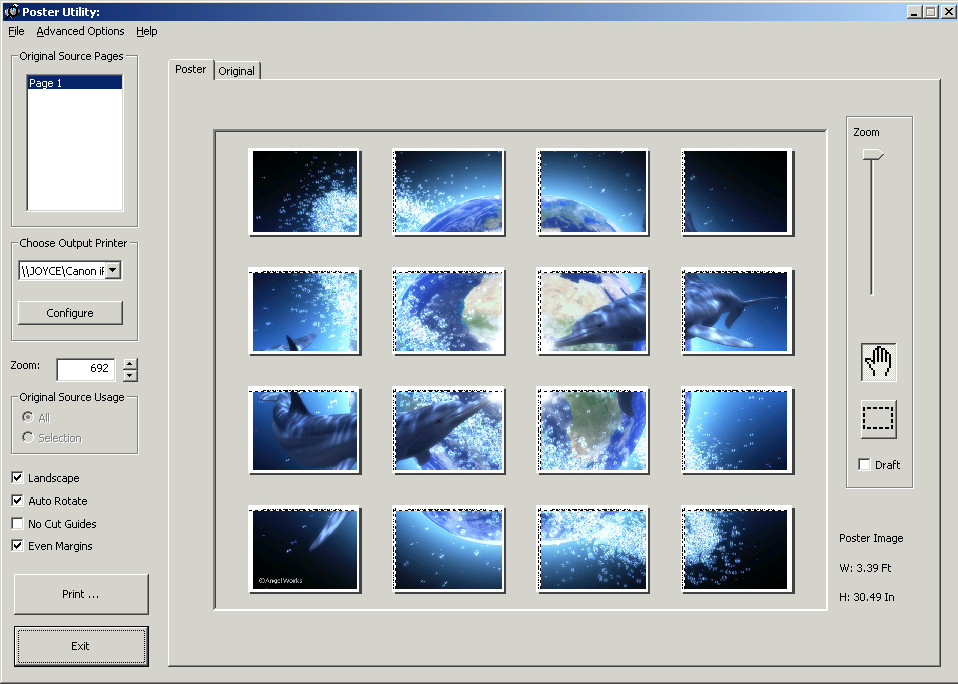Open the Help menu

[147, 31]
